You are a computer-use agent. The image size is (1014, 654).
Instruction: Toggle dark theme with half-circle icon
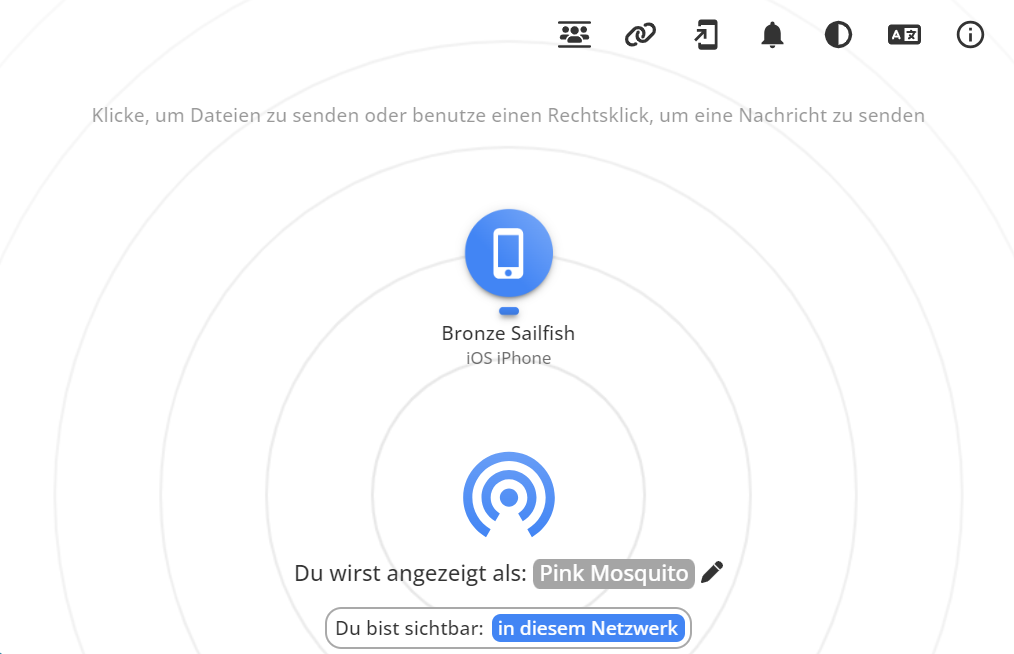click(838, 35)
